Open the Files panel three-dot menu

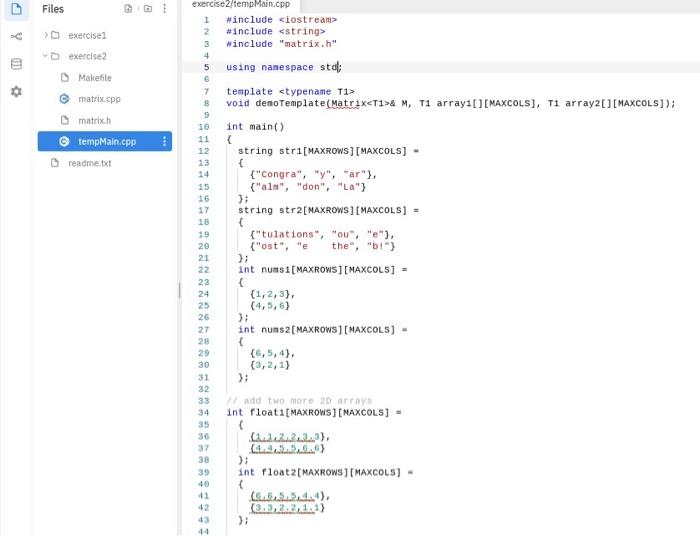pyautogui.click(x=164, y=8)
